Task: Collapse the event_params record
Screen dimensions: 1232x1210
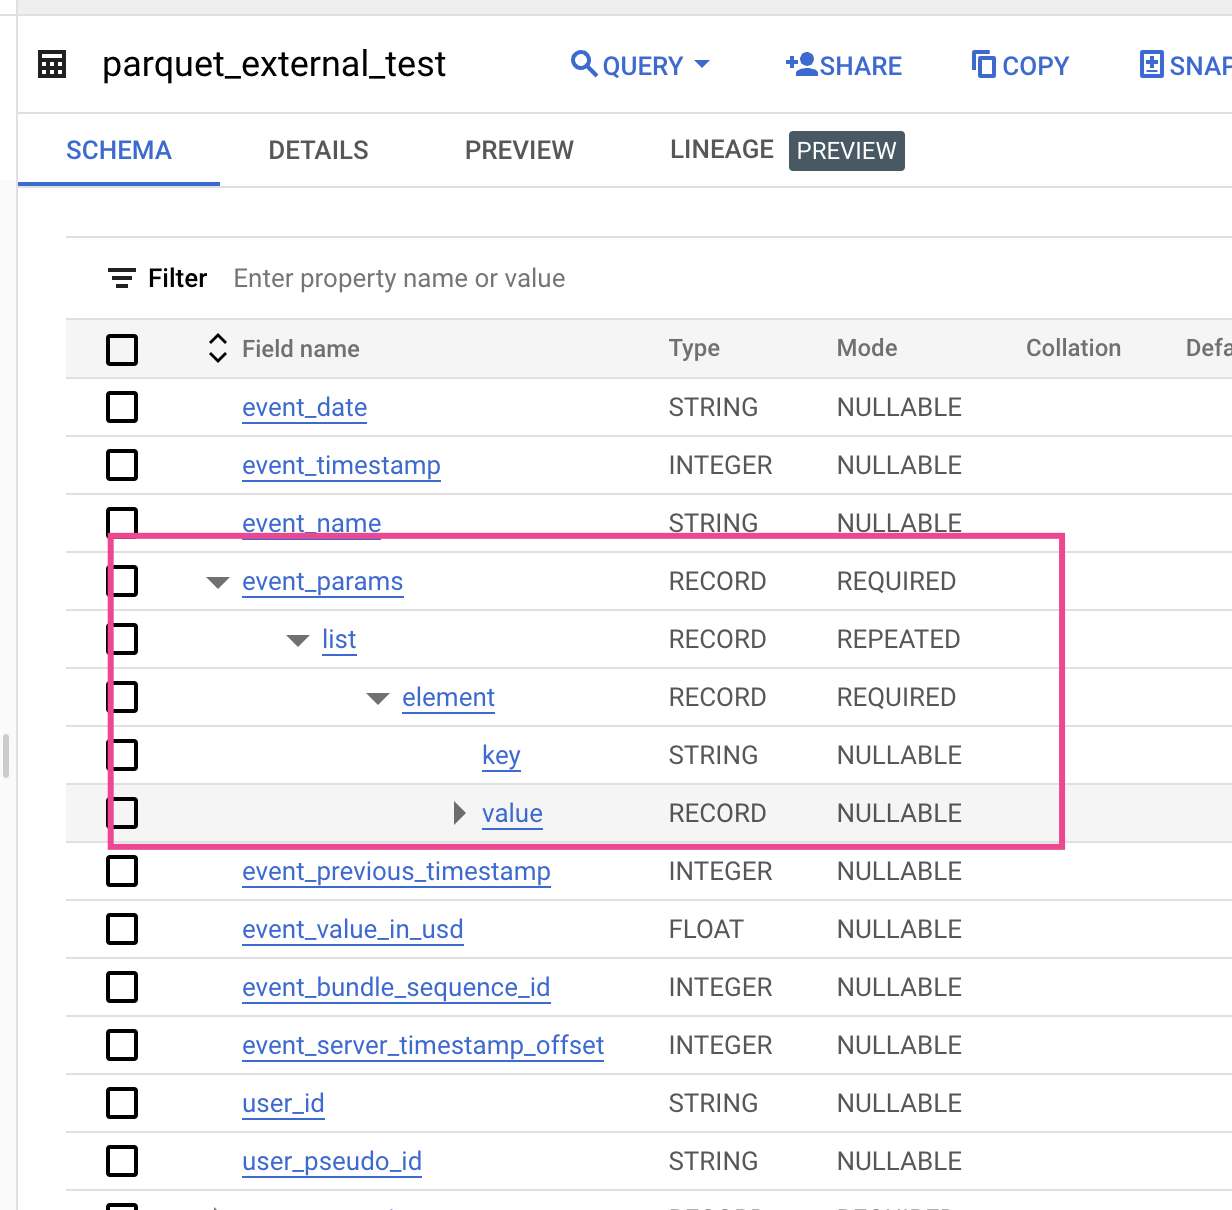Action: click(218, 582)
